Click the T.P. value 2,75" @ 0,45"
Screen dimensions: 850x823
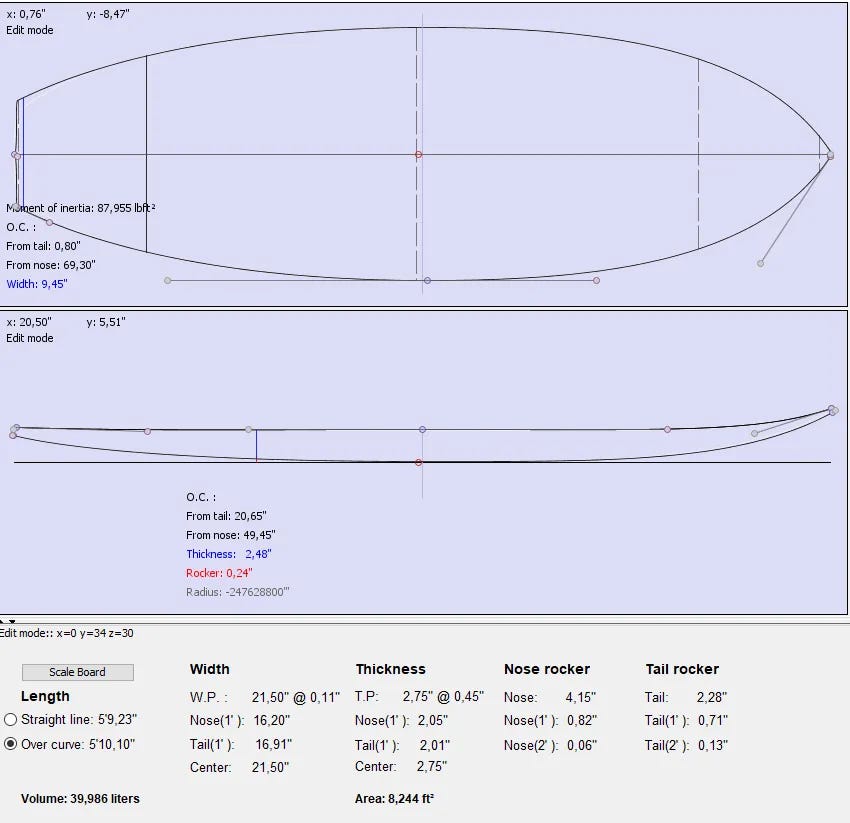pos(443,696)
